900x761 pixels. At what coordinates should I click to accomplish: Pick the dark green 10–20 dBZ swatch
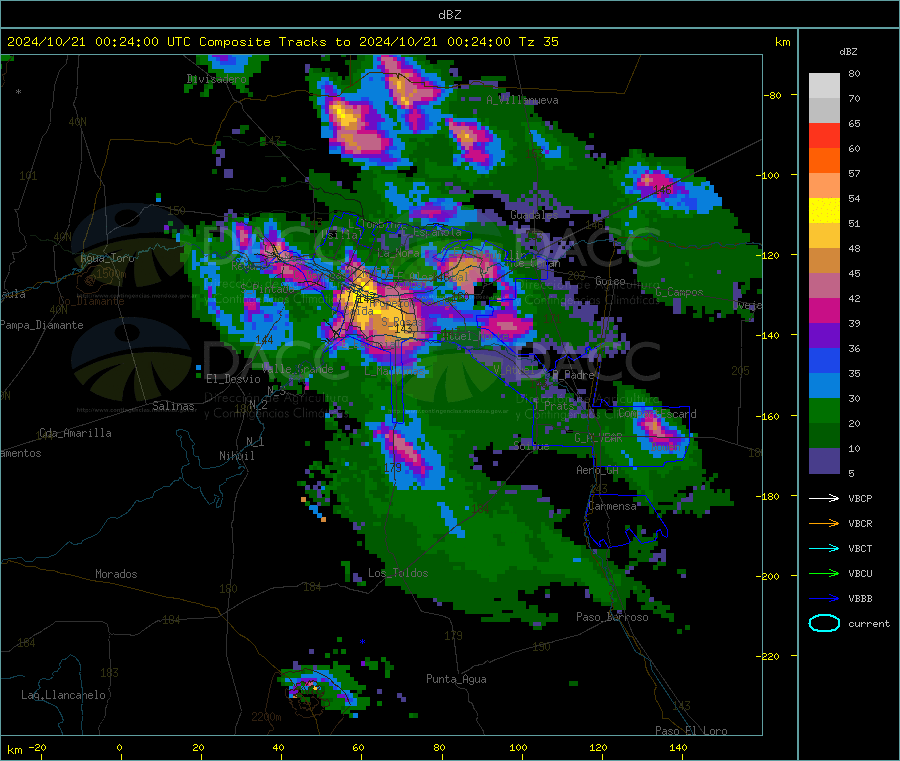[824, 436]
